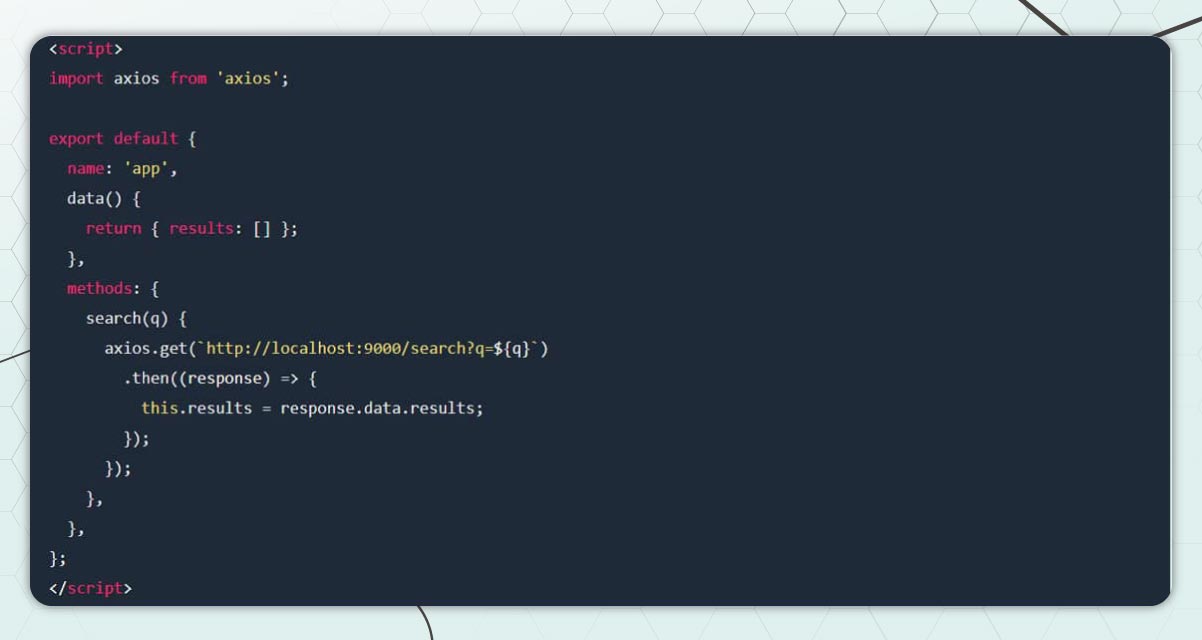Click the default keyword
The height and width of the screenshot is (640, 1202).
tap(146, 139)
